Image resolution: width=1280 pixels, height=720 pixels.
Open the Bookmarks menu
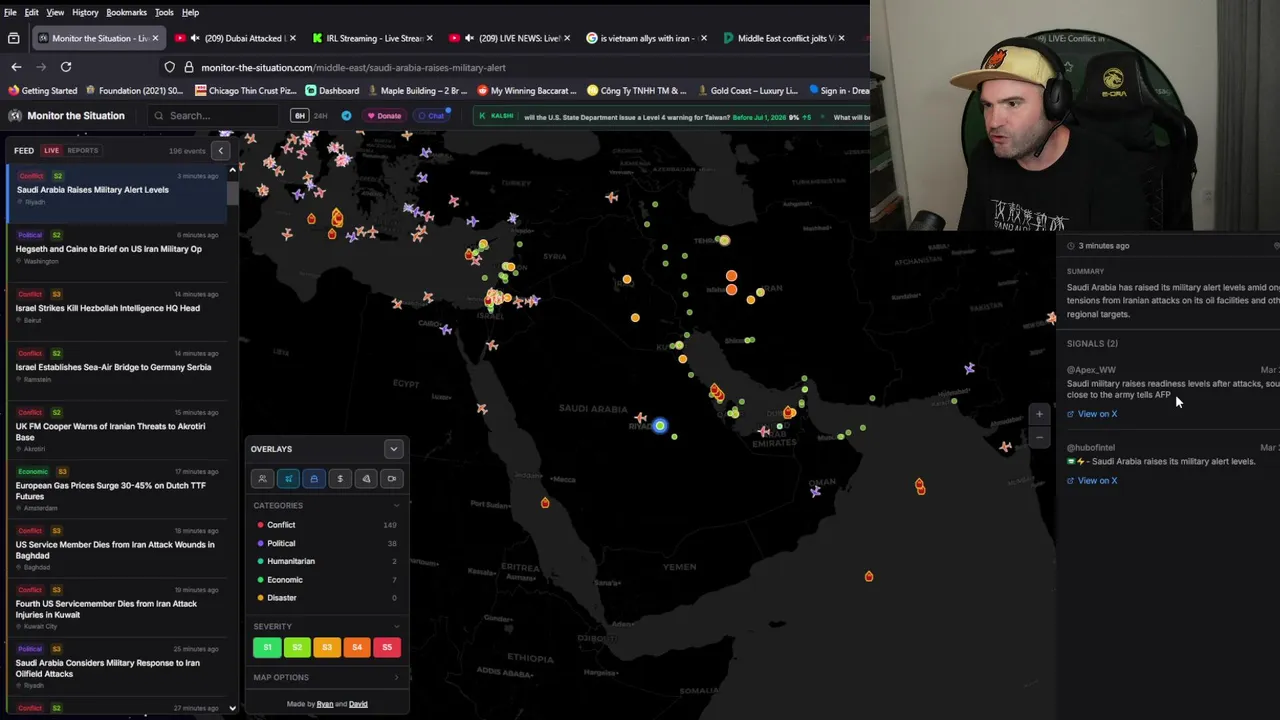pos(126,12)
